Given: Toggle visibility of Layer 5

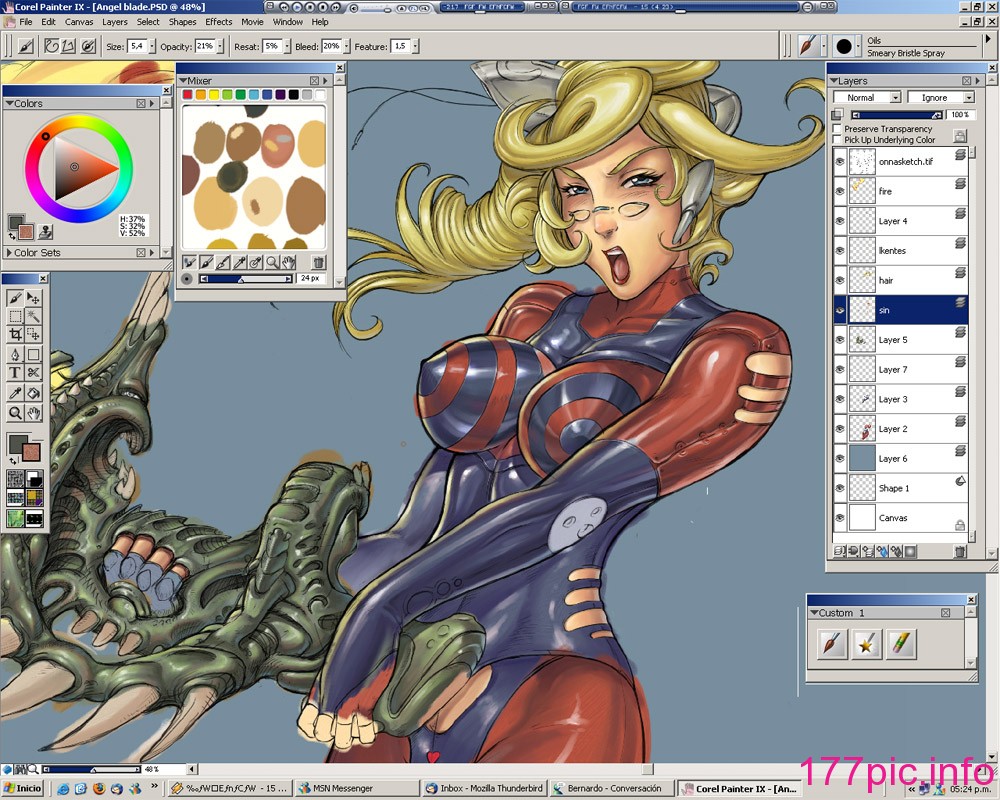Looking at the screenshot, I should [840, 340].
